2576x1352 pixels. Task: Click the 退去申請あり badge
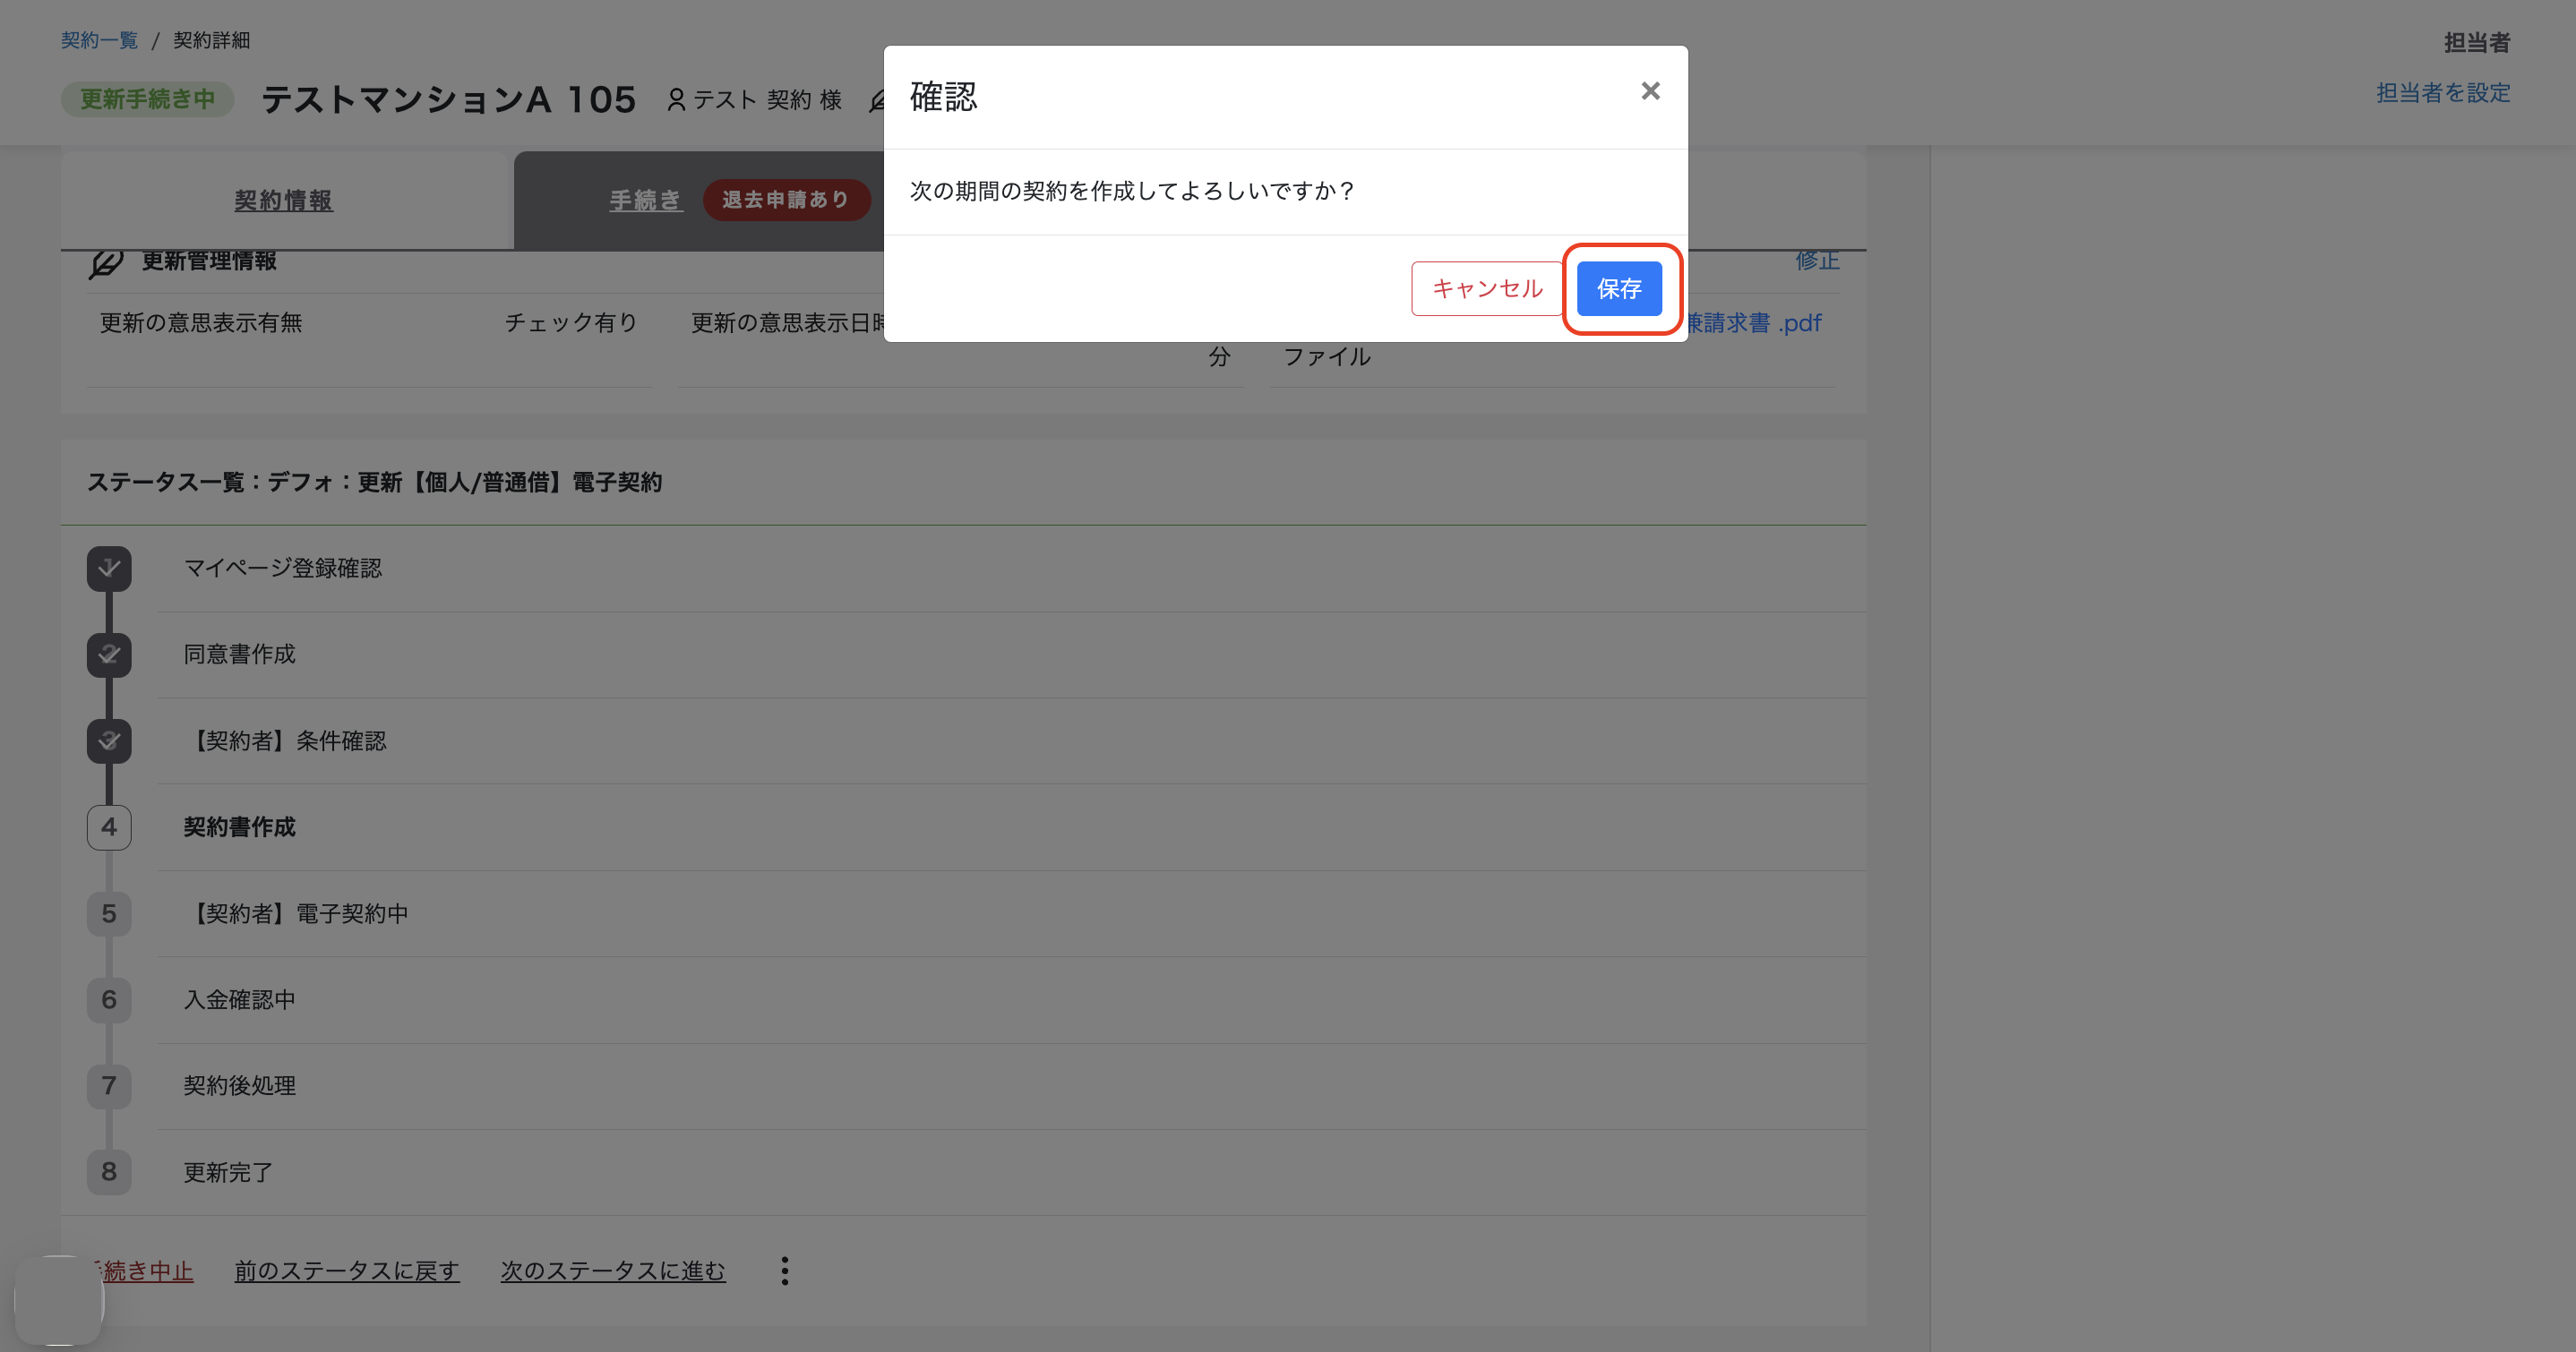[786, 200]
